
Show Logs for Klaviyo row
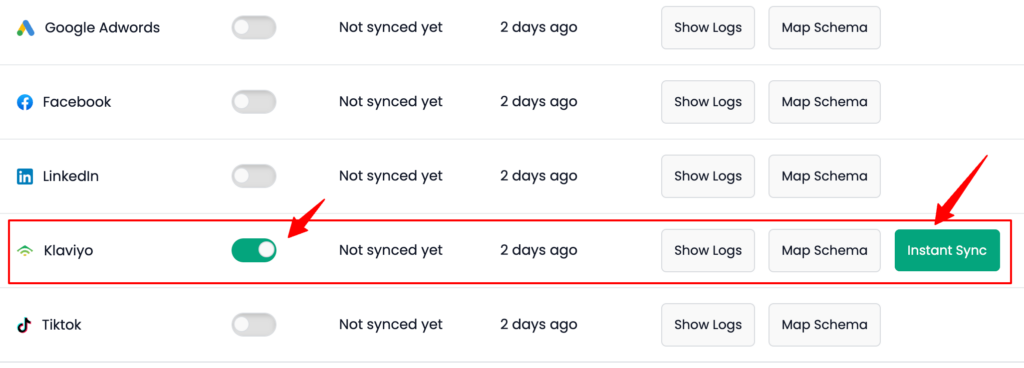[x=708, y=251]
